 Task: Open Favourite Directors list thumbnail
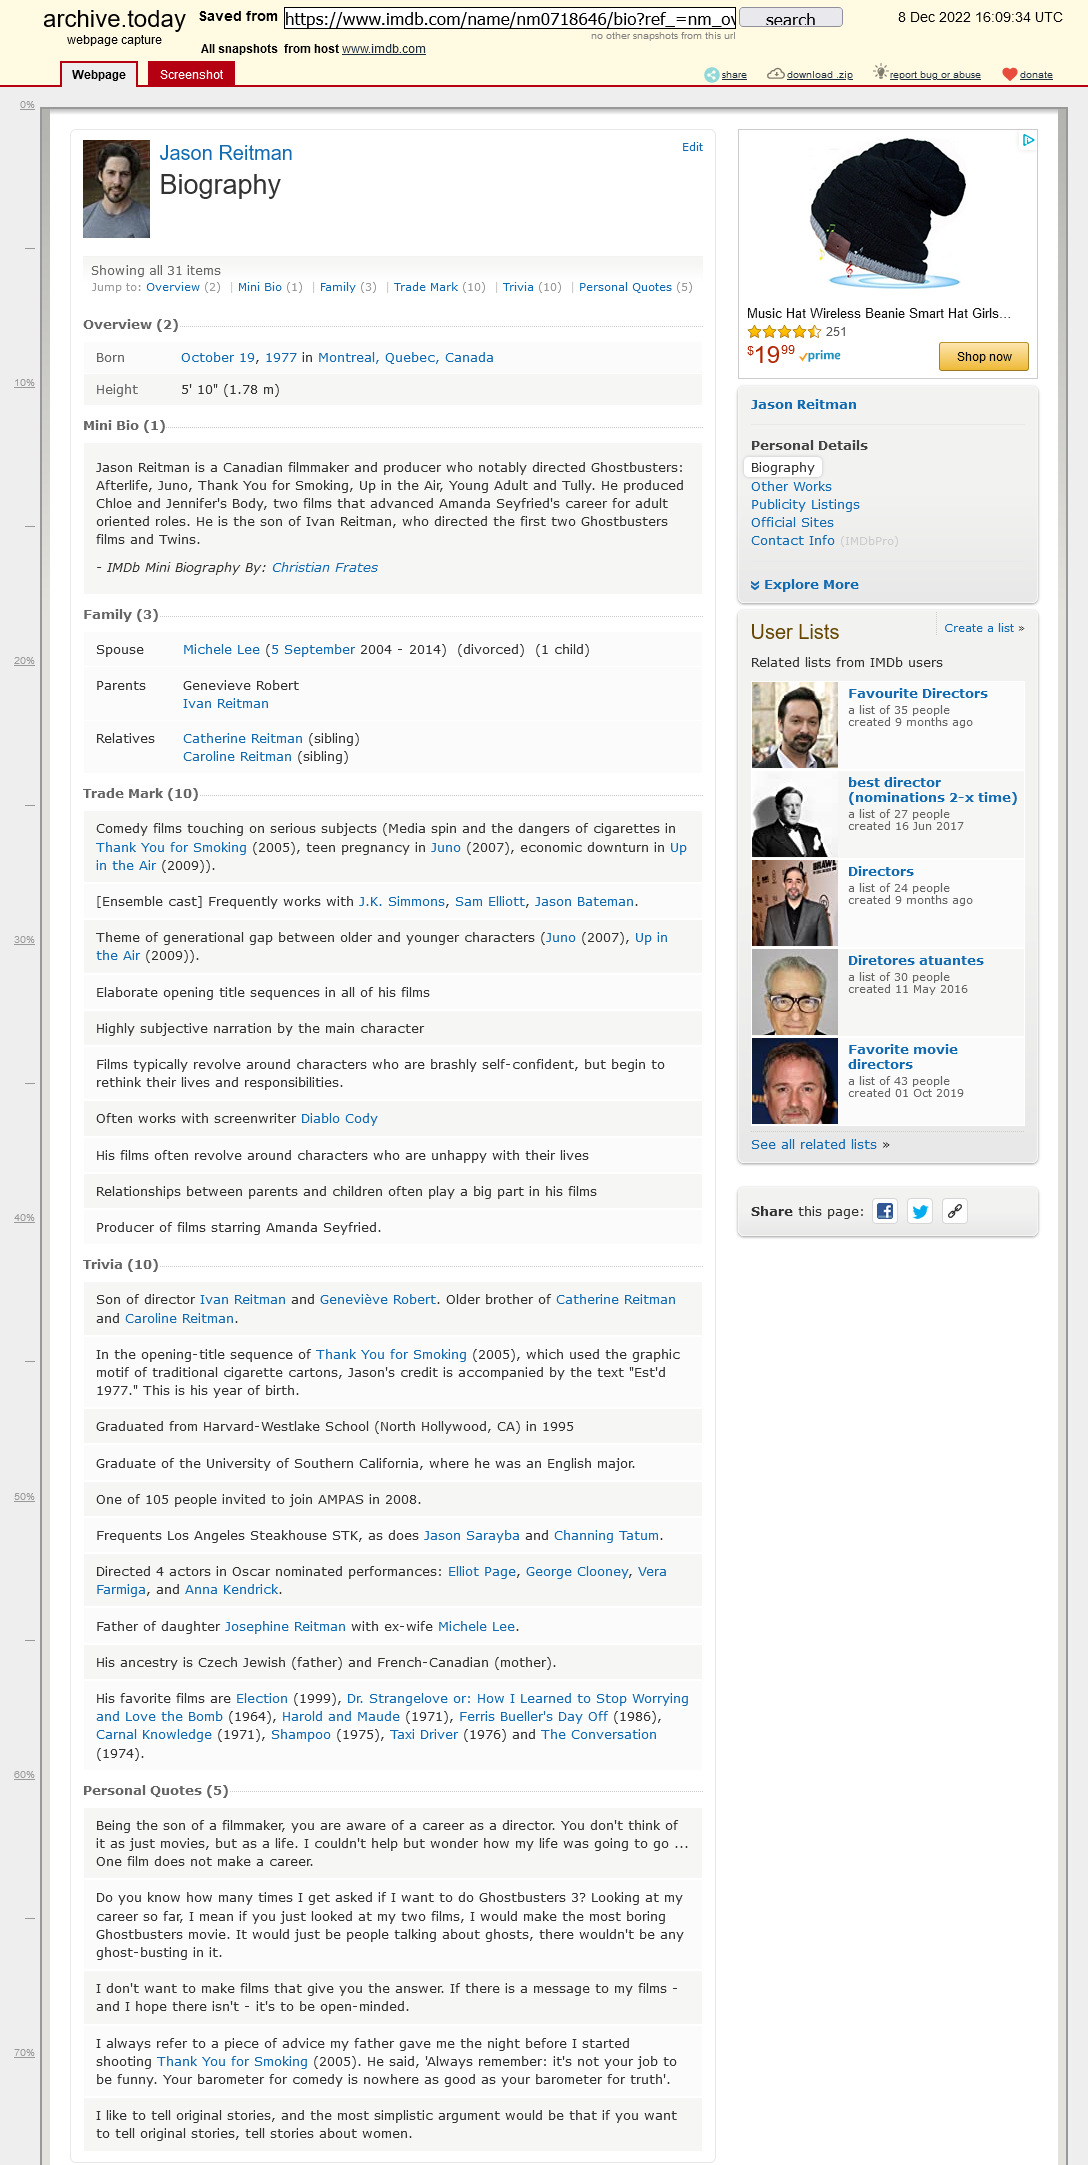pyautogui.click(x=795, y=725)
